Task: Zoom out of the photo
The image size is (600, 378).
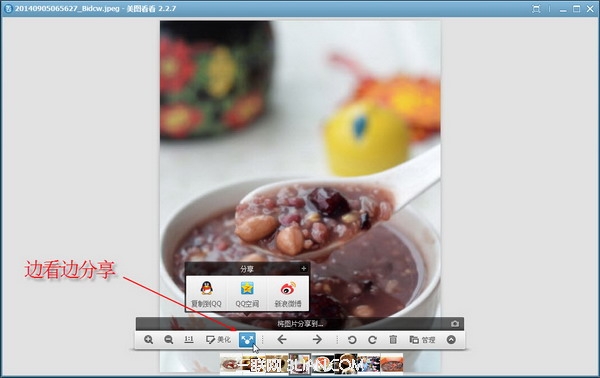Action: 168,339
